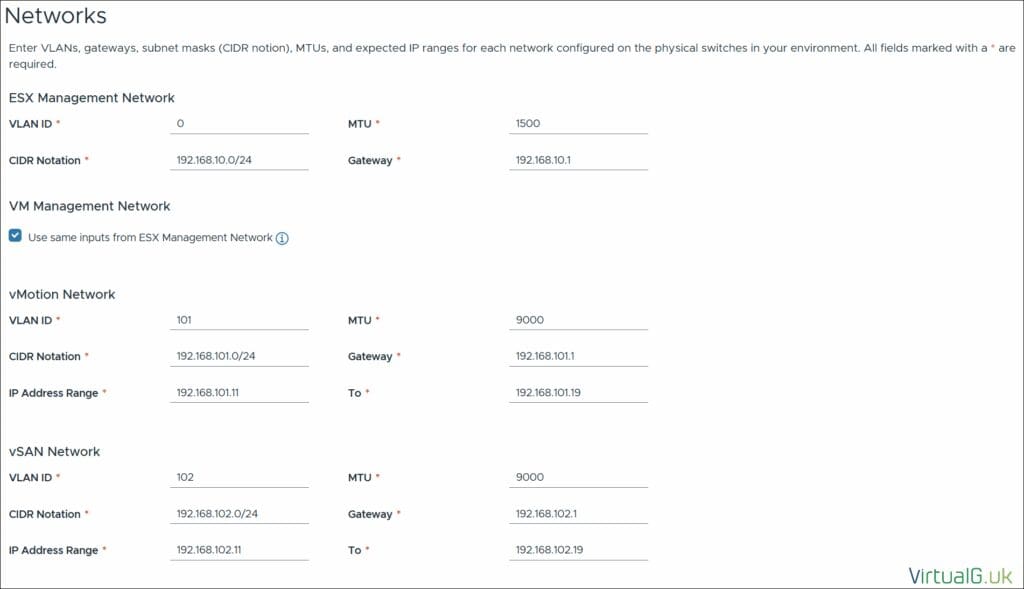
Task: Edit the vSAN CIDR Notation field
Action: tap(239, 514)
